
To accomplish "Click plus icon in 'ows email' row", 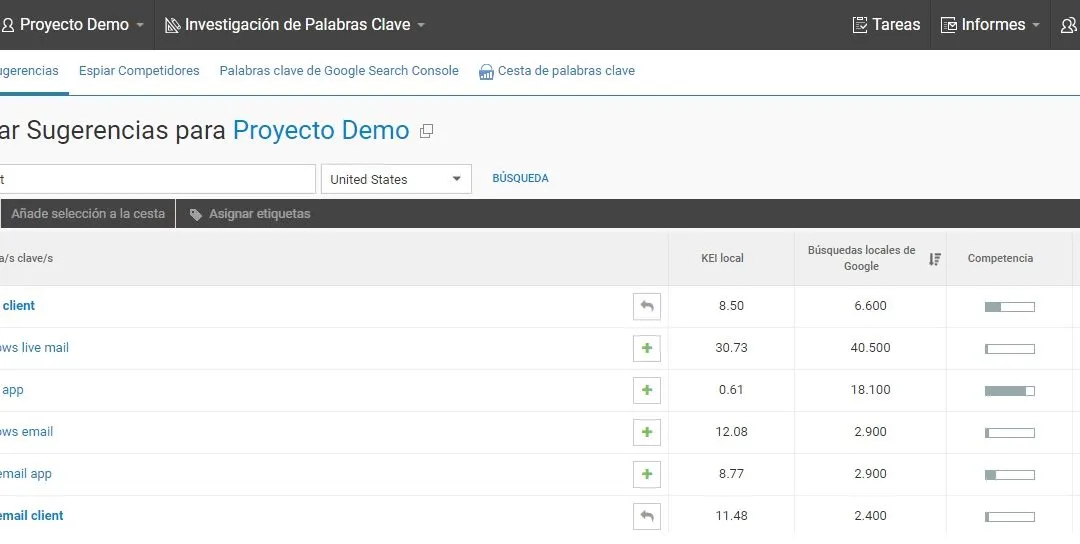I will coord(647,432).
